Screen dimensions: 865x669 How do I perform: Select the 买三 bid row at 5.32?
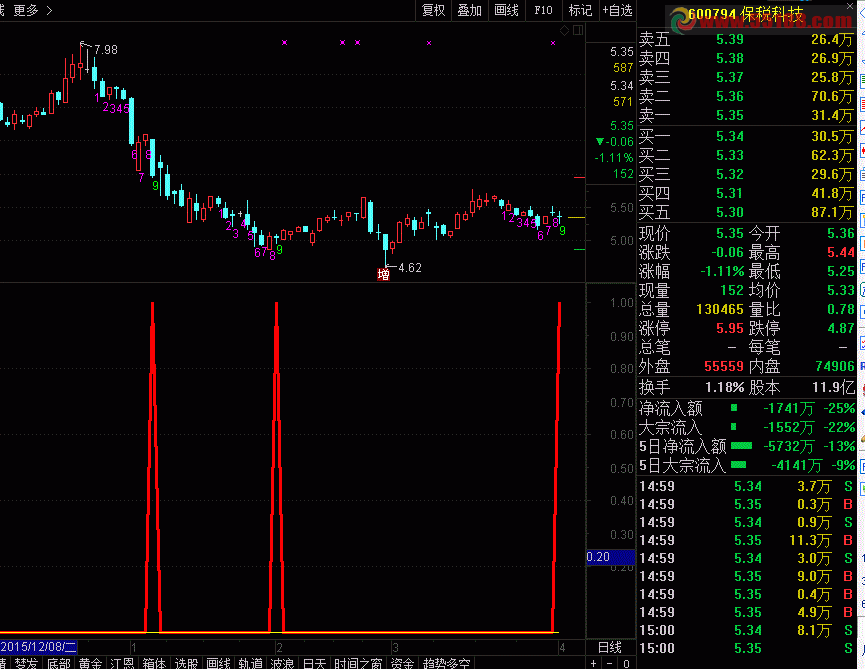tap(746, 174)
